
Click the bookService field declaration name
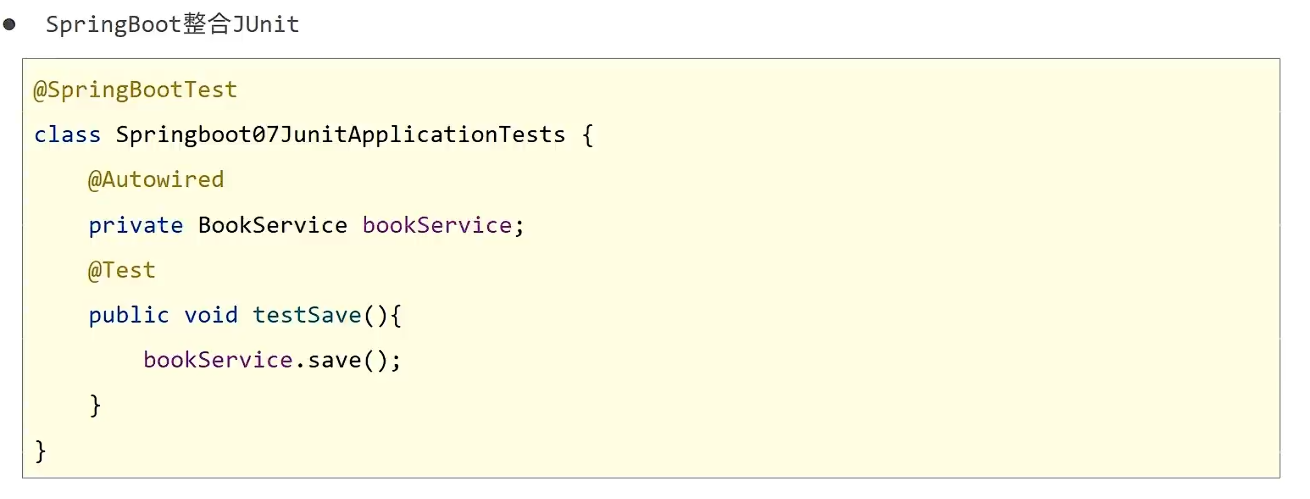pyautogui.click(x=437, y=225)
